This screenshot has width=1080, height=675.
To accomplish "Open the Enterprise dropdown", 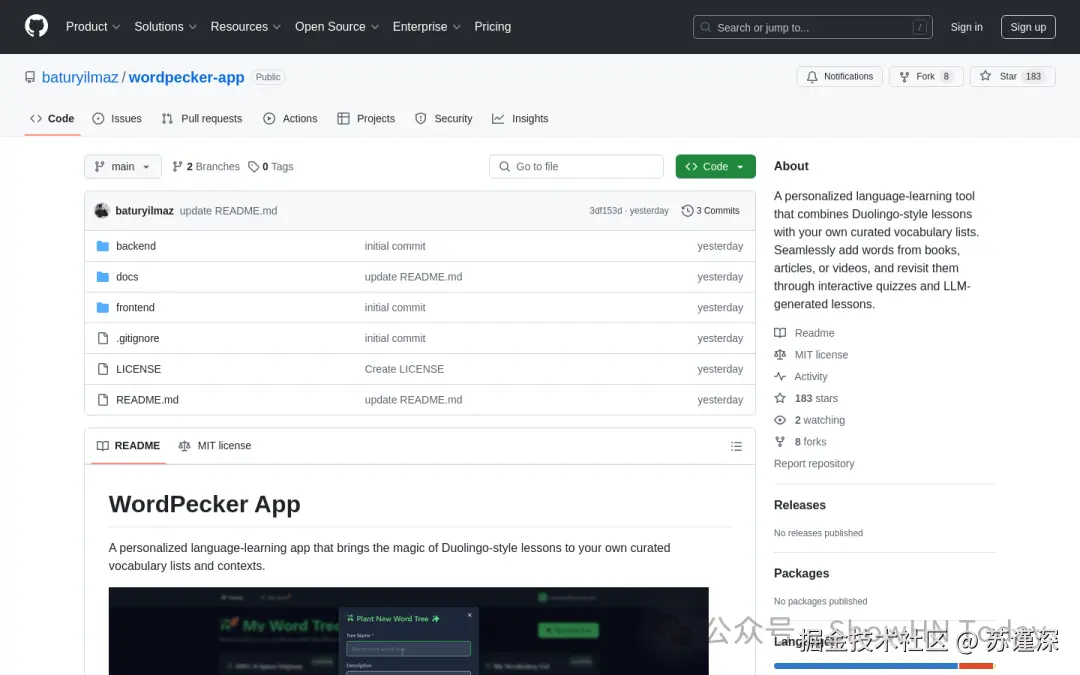I will point(426,27).
